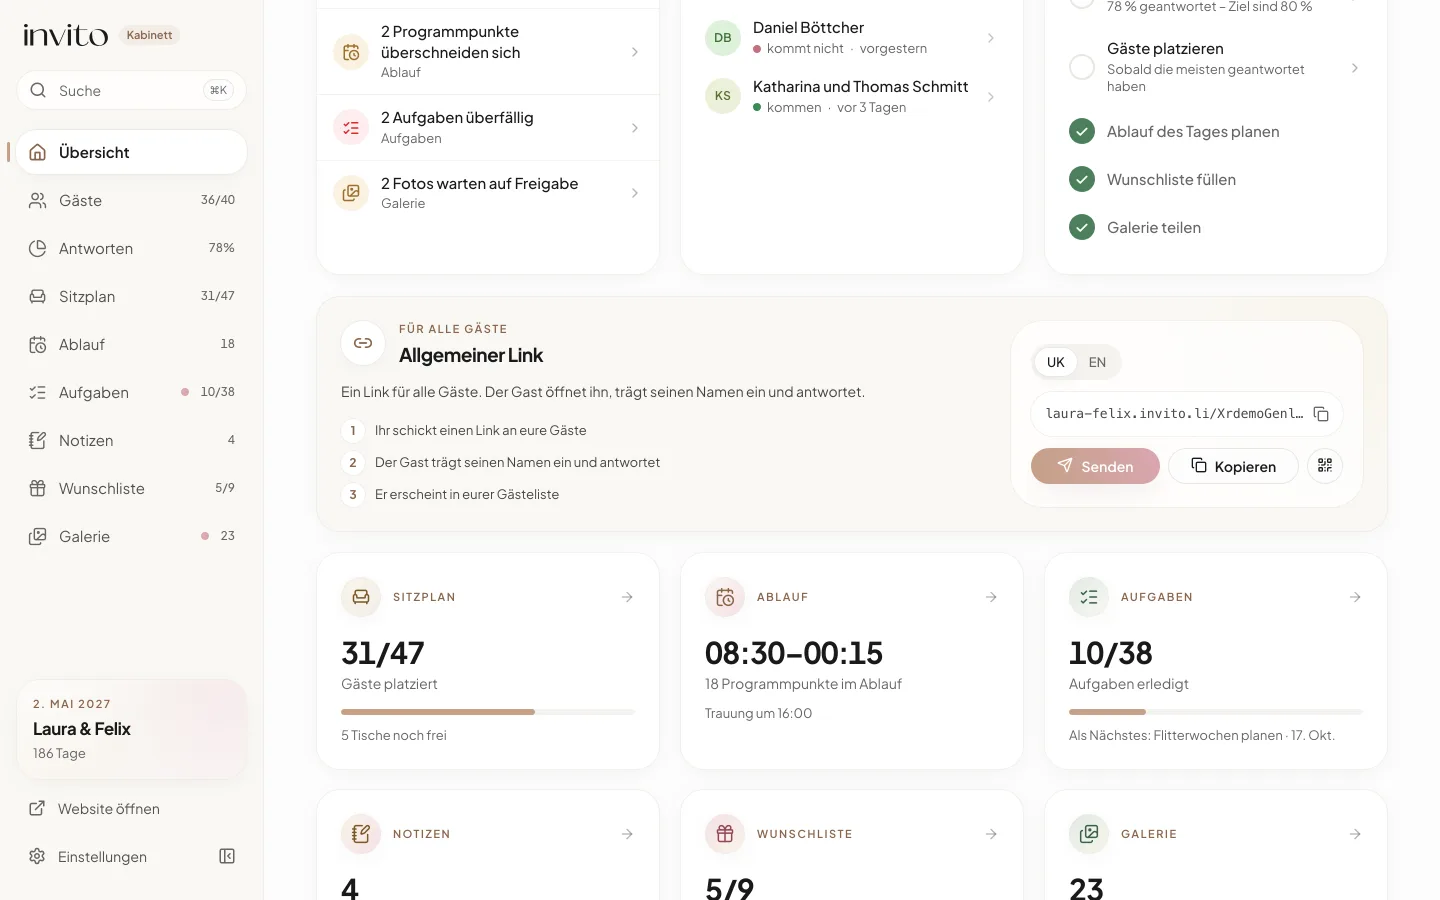This screenshot has width=1440, height=900.
Task: Open overdue Aufgaben alert chevron
Action: pos(635,128)
